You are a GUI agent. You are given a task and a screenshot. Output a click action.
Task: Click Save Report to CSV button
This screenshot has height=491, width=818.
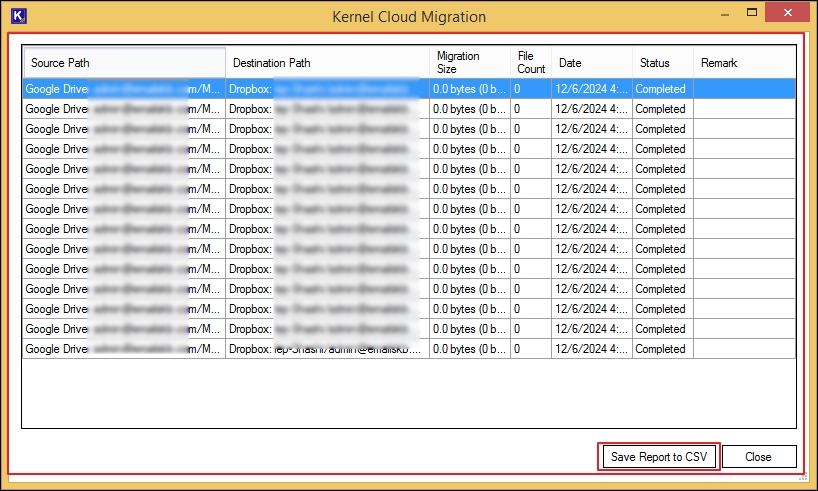[x=659, y=457]
